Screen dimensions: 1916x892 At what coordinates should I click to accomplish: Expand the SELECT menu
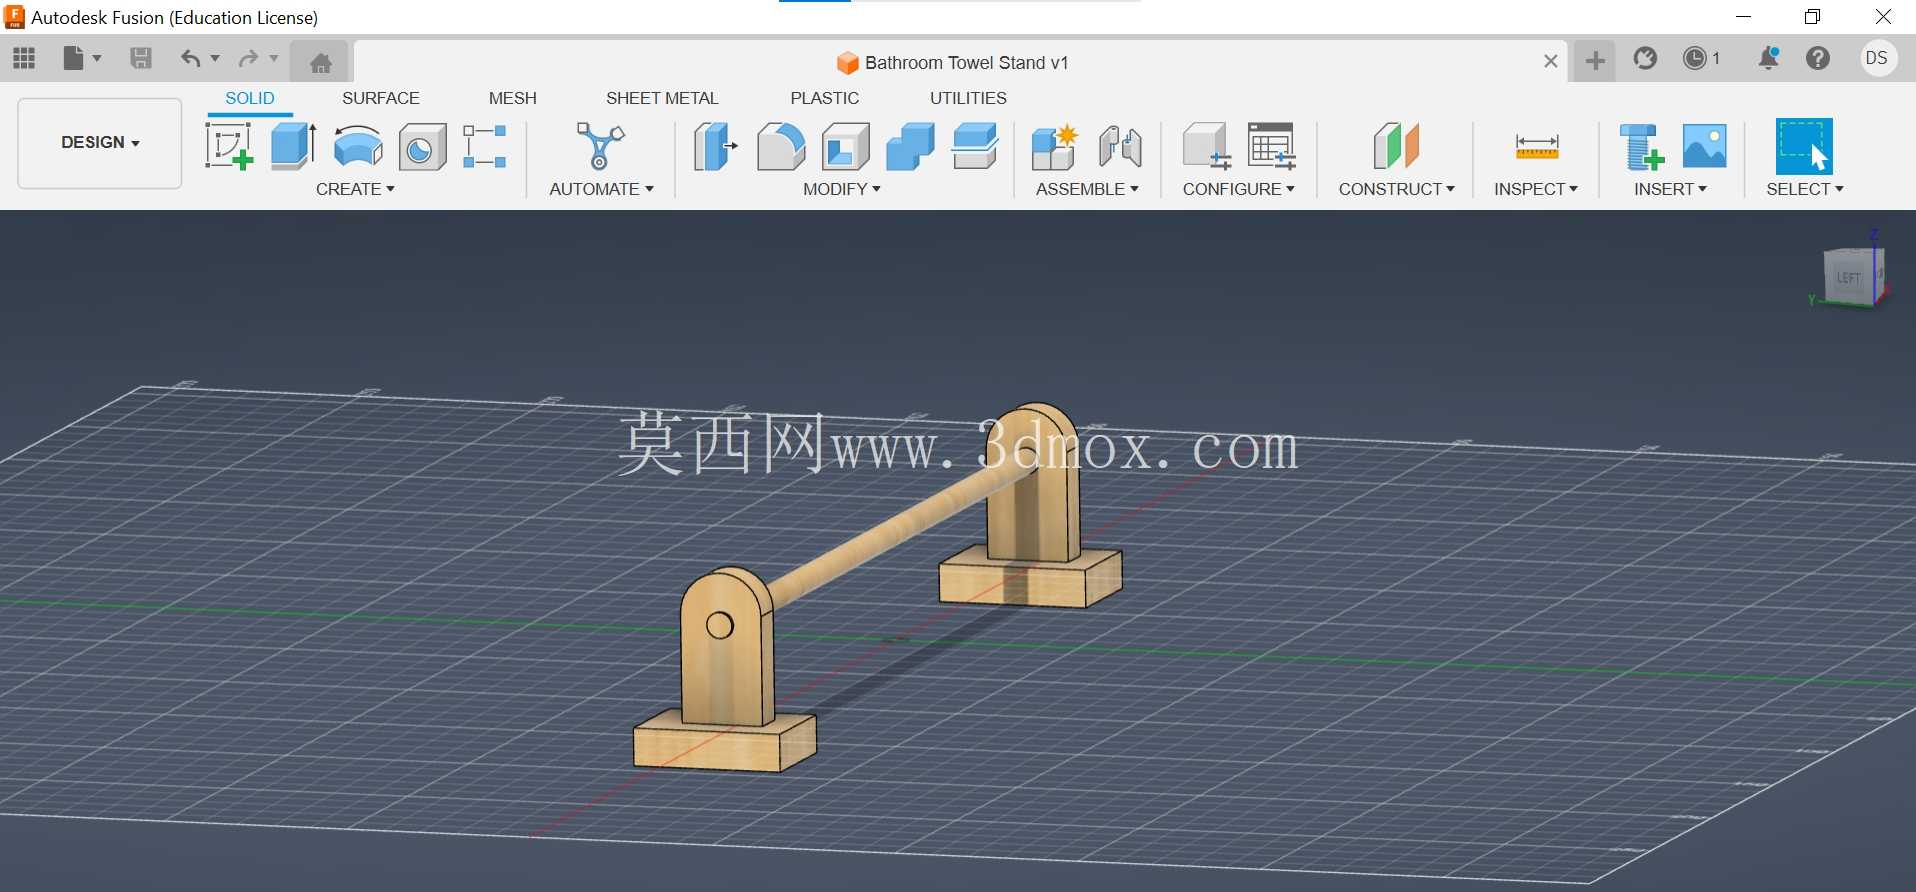click(x=1804, y=189)
